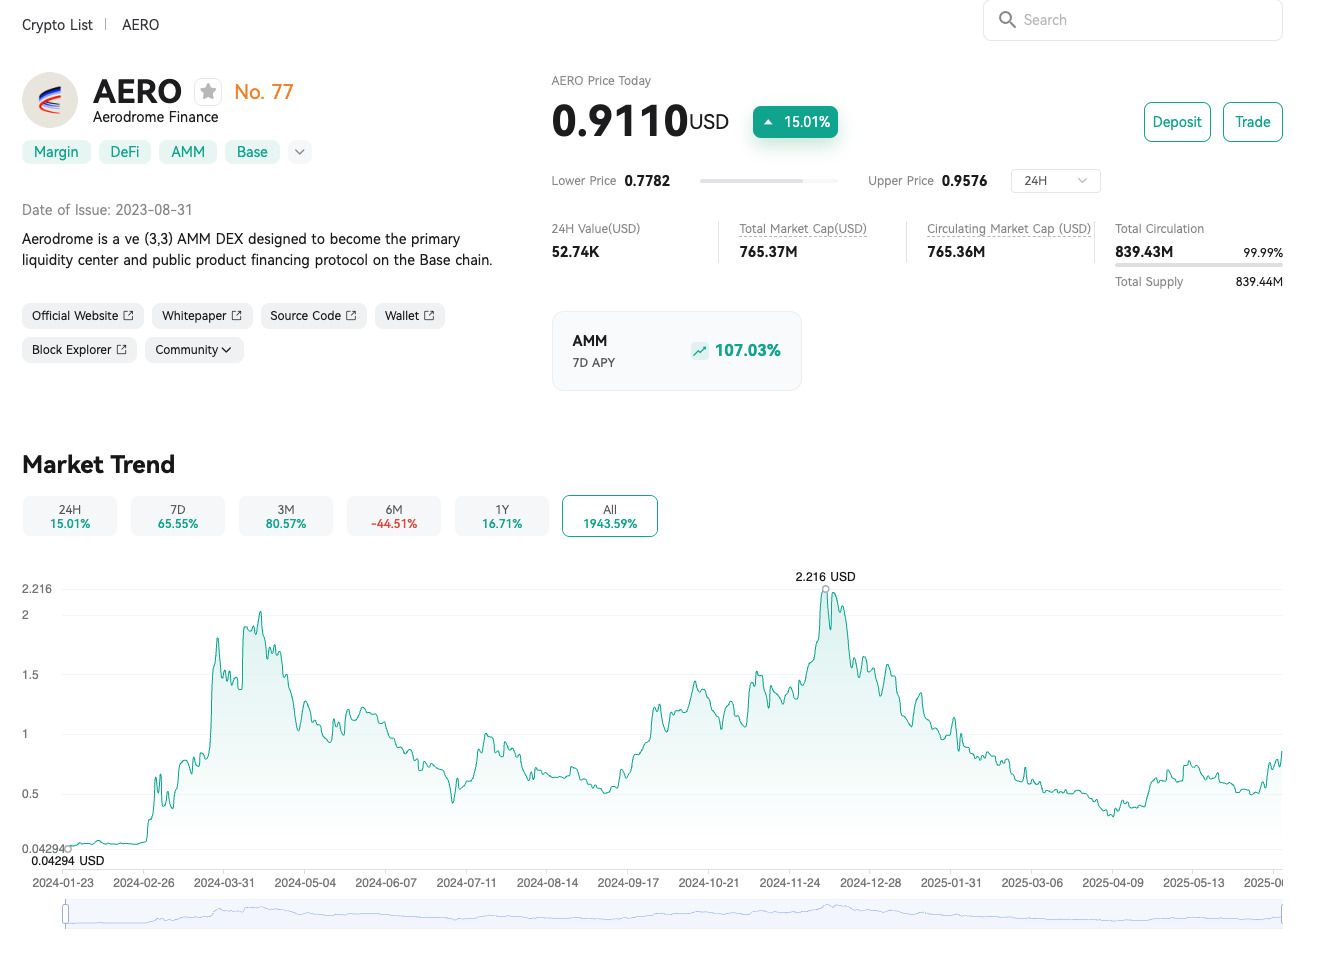Click the external link icon on Official Website
Screen dimensions: 1327x960
click(x=128, y=316)
